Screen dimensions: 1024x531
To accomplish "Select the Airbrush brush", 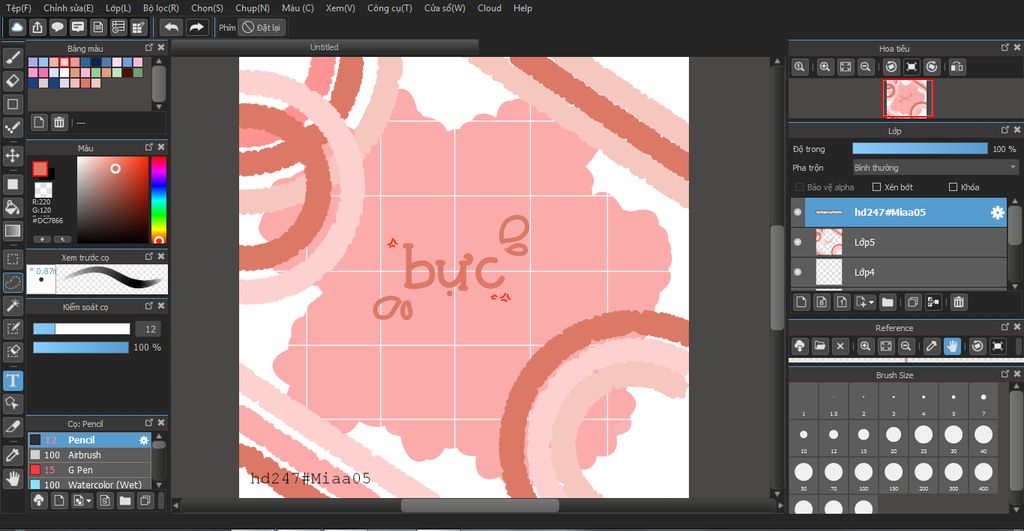I will [x=89, y=455].
